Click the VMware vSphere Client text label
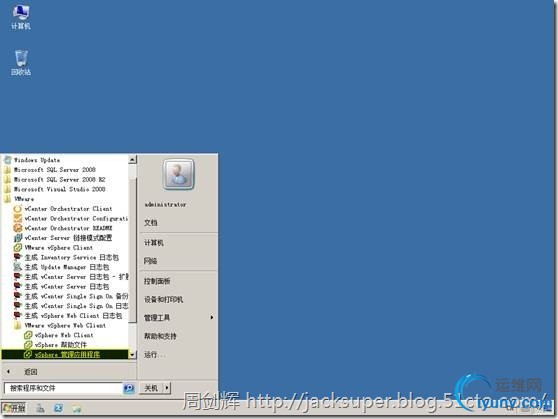Image resolution: width=558 pixels, height=419 pixels. tap(59, 247)
